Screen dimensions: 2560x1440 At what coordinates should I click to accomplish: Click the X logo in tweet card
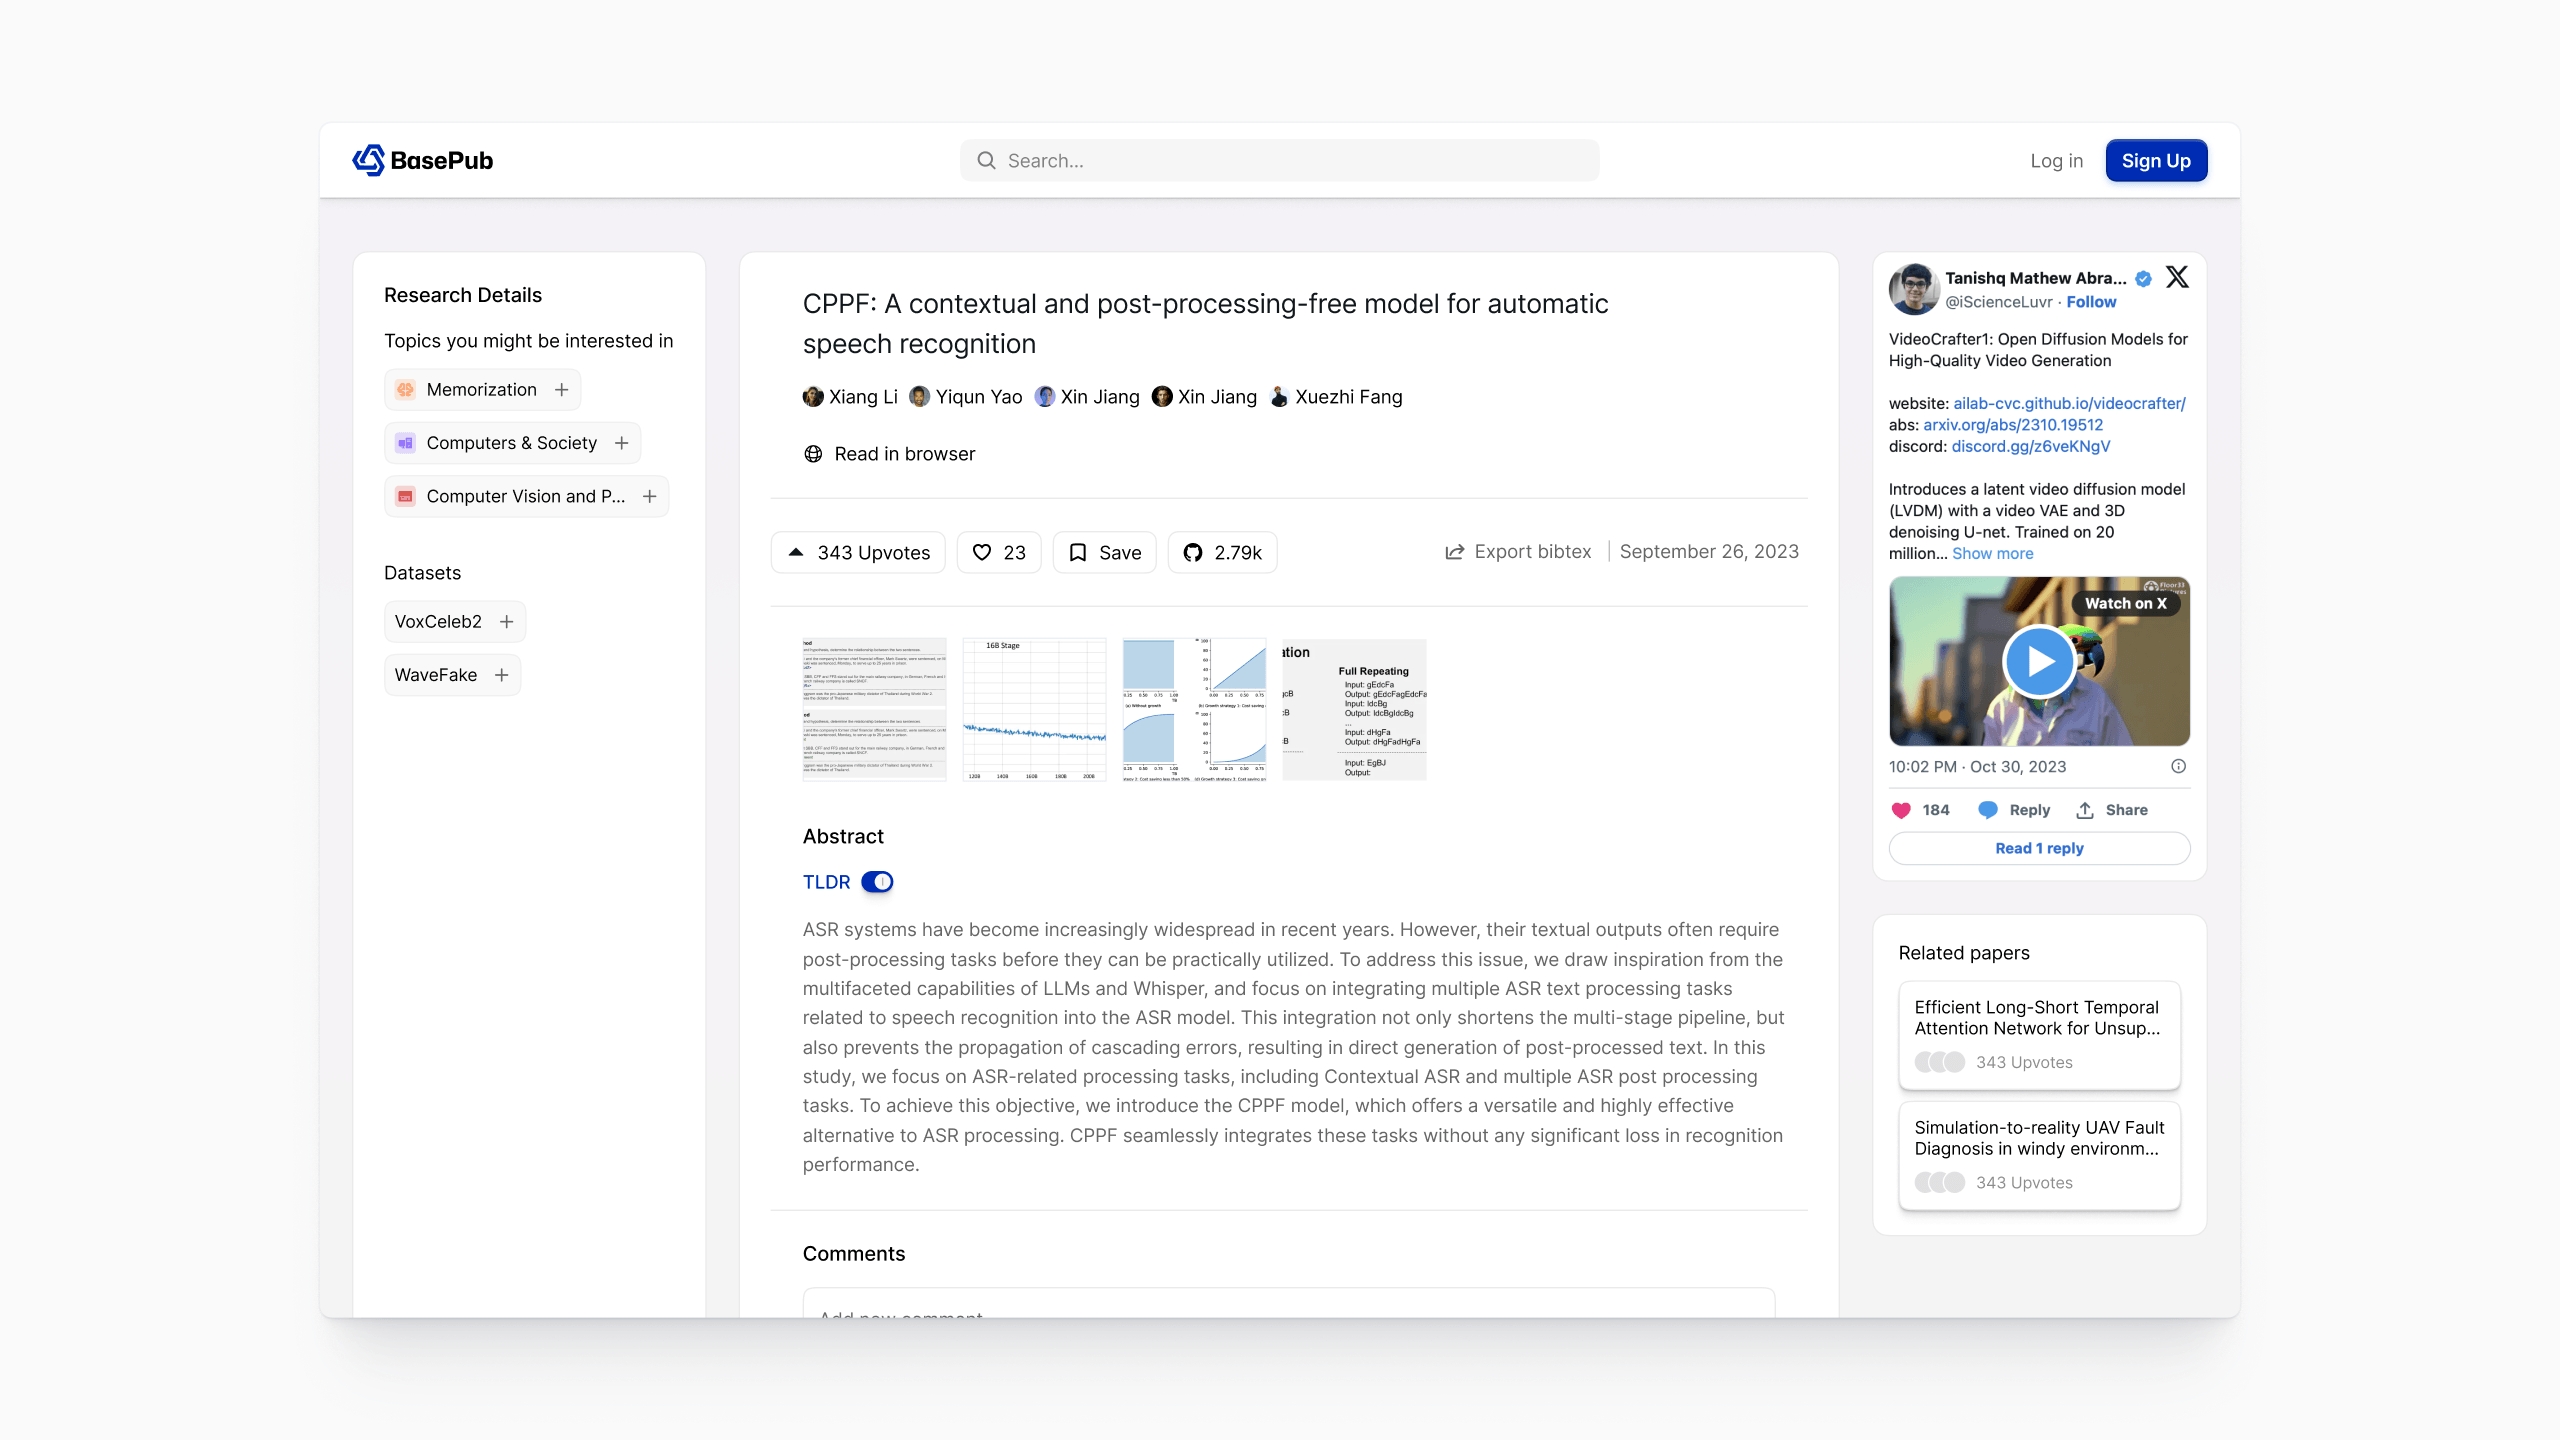pyautogui.click(x=2177, y=277)
